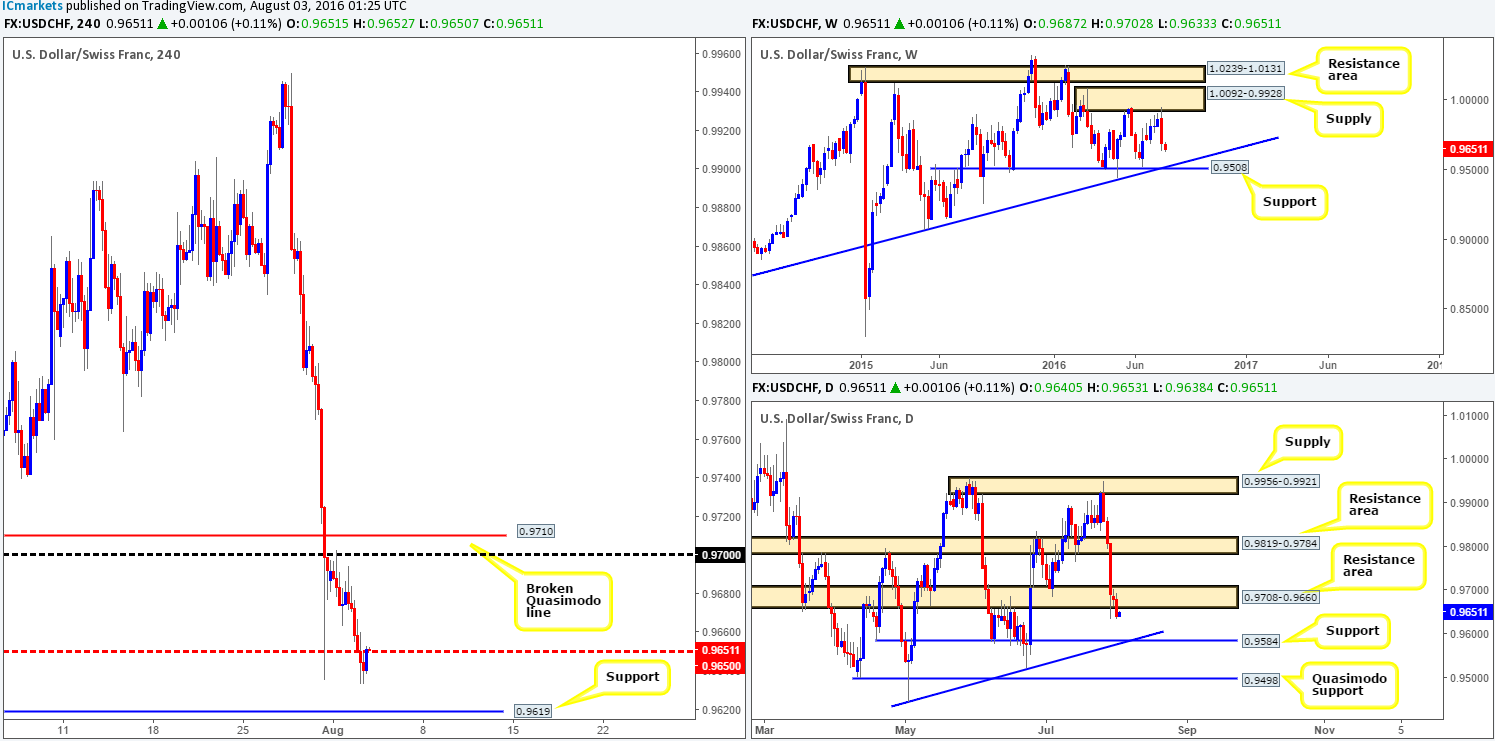The height and width of the screenshot is (741, 1495).
Task: Click the 'Resistance area' callout on weekly chart
Action: click(x=1364, y=69)
